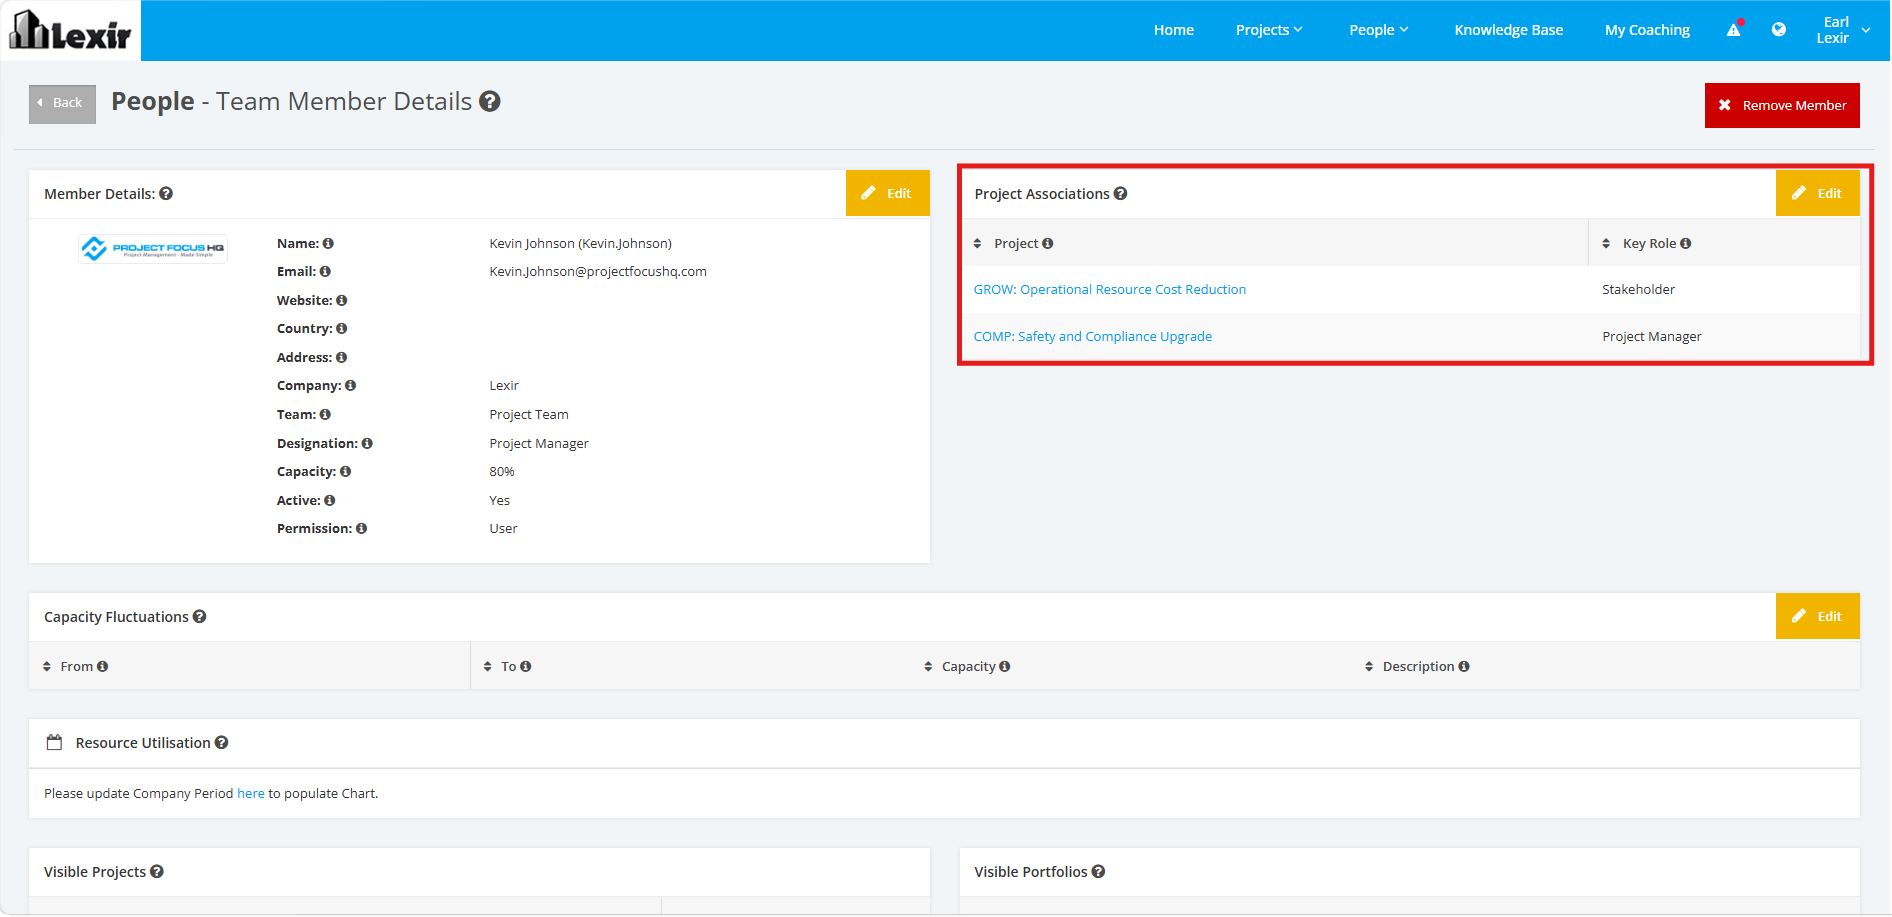This screenshot has width=1892, height=917.
Task: Show help for Member Details heading
Action: click(x=166, y=194)
